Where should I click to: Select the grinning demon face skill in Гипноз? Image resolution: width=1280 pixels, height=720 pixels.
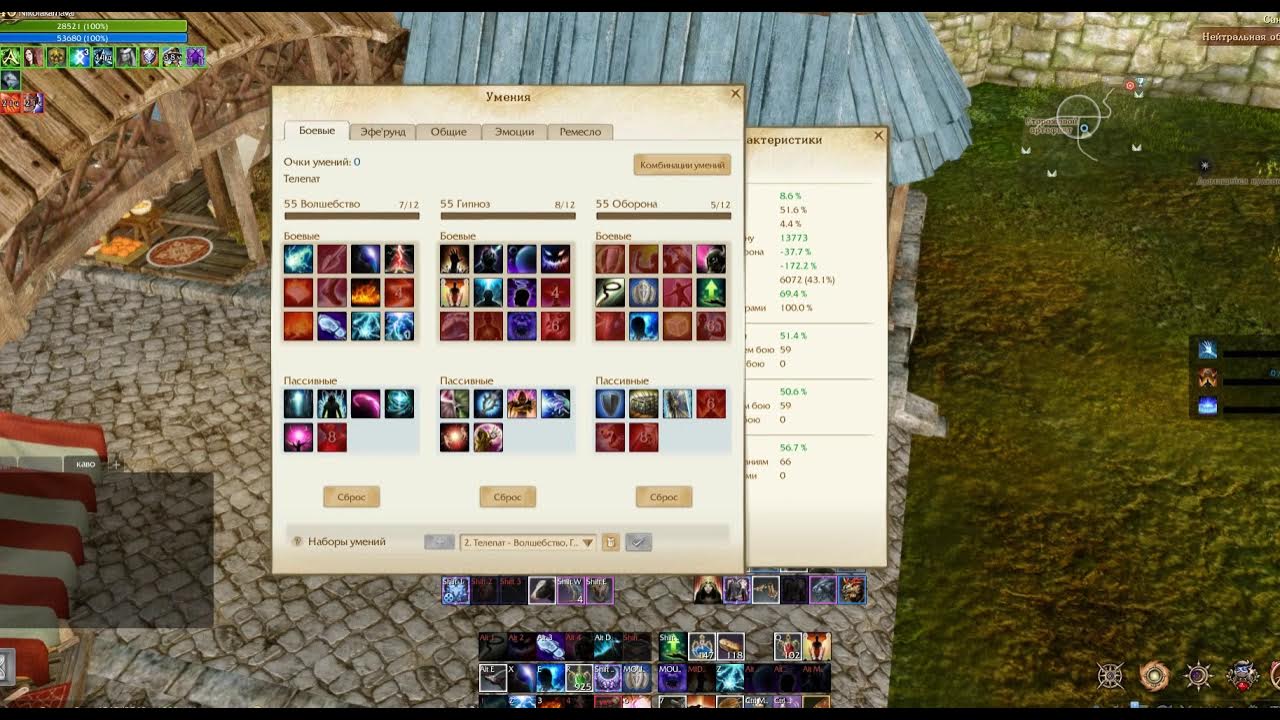click(555, 260)
